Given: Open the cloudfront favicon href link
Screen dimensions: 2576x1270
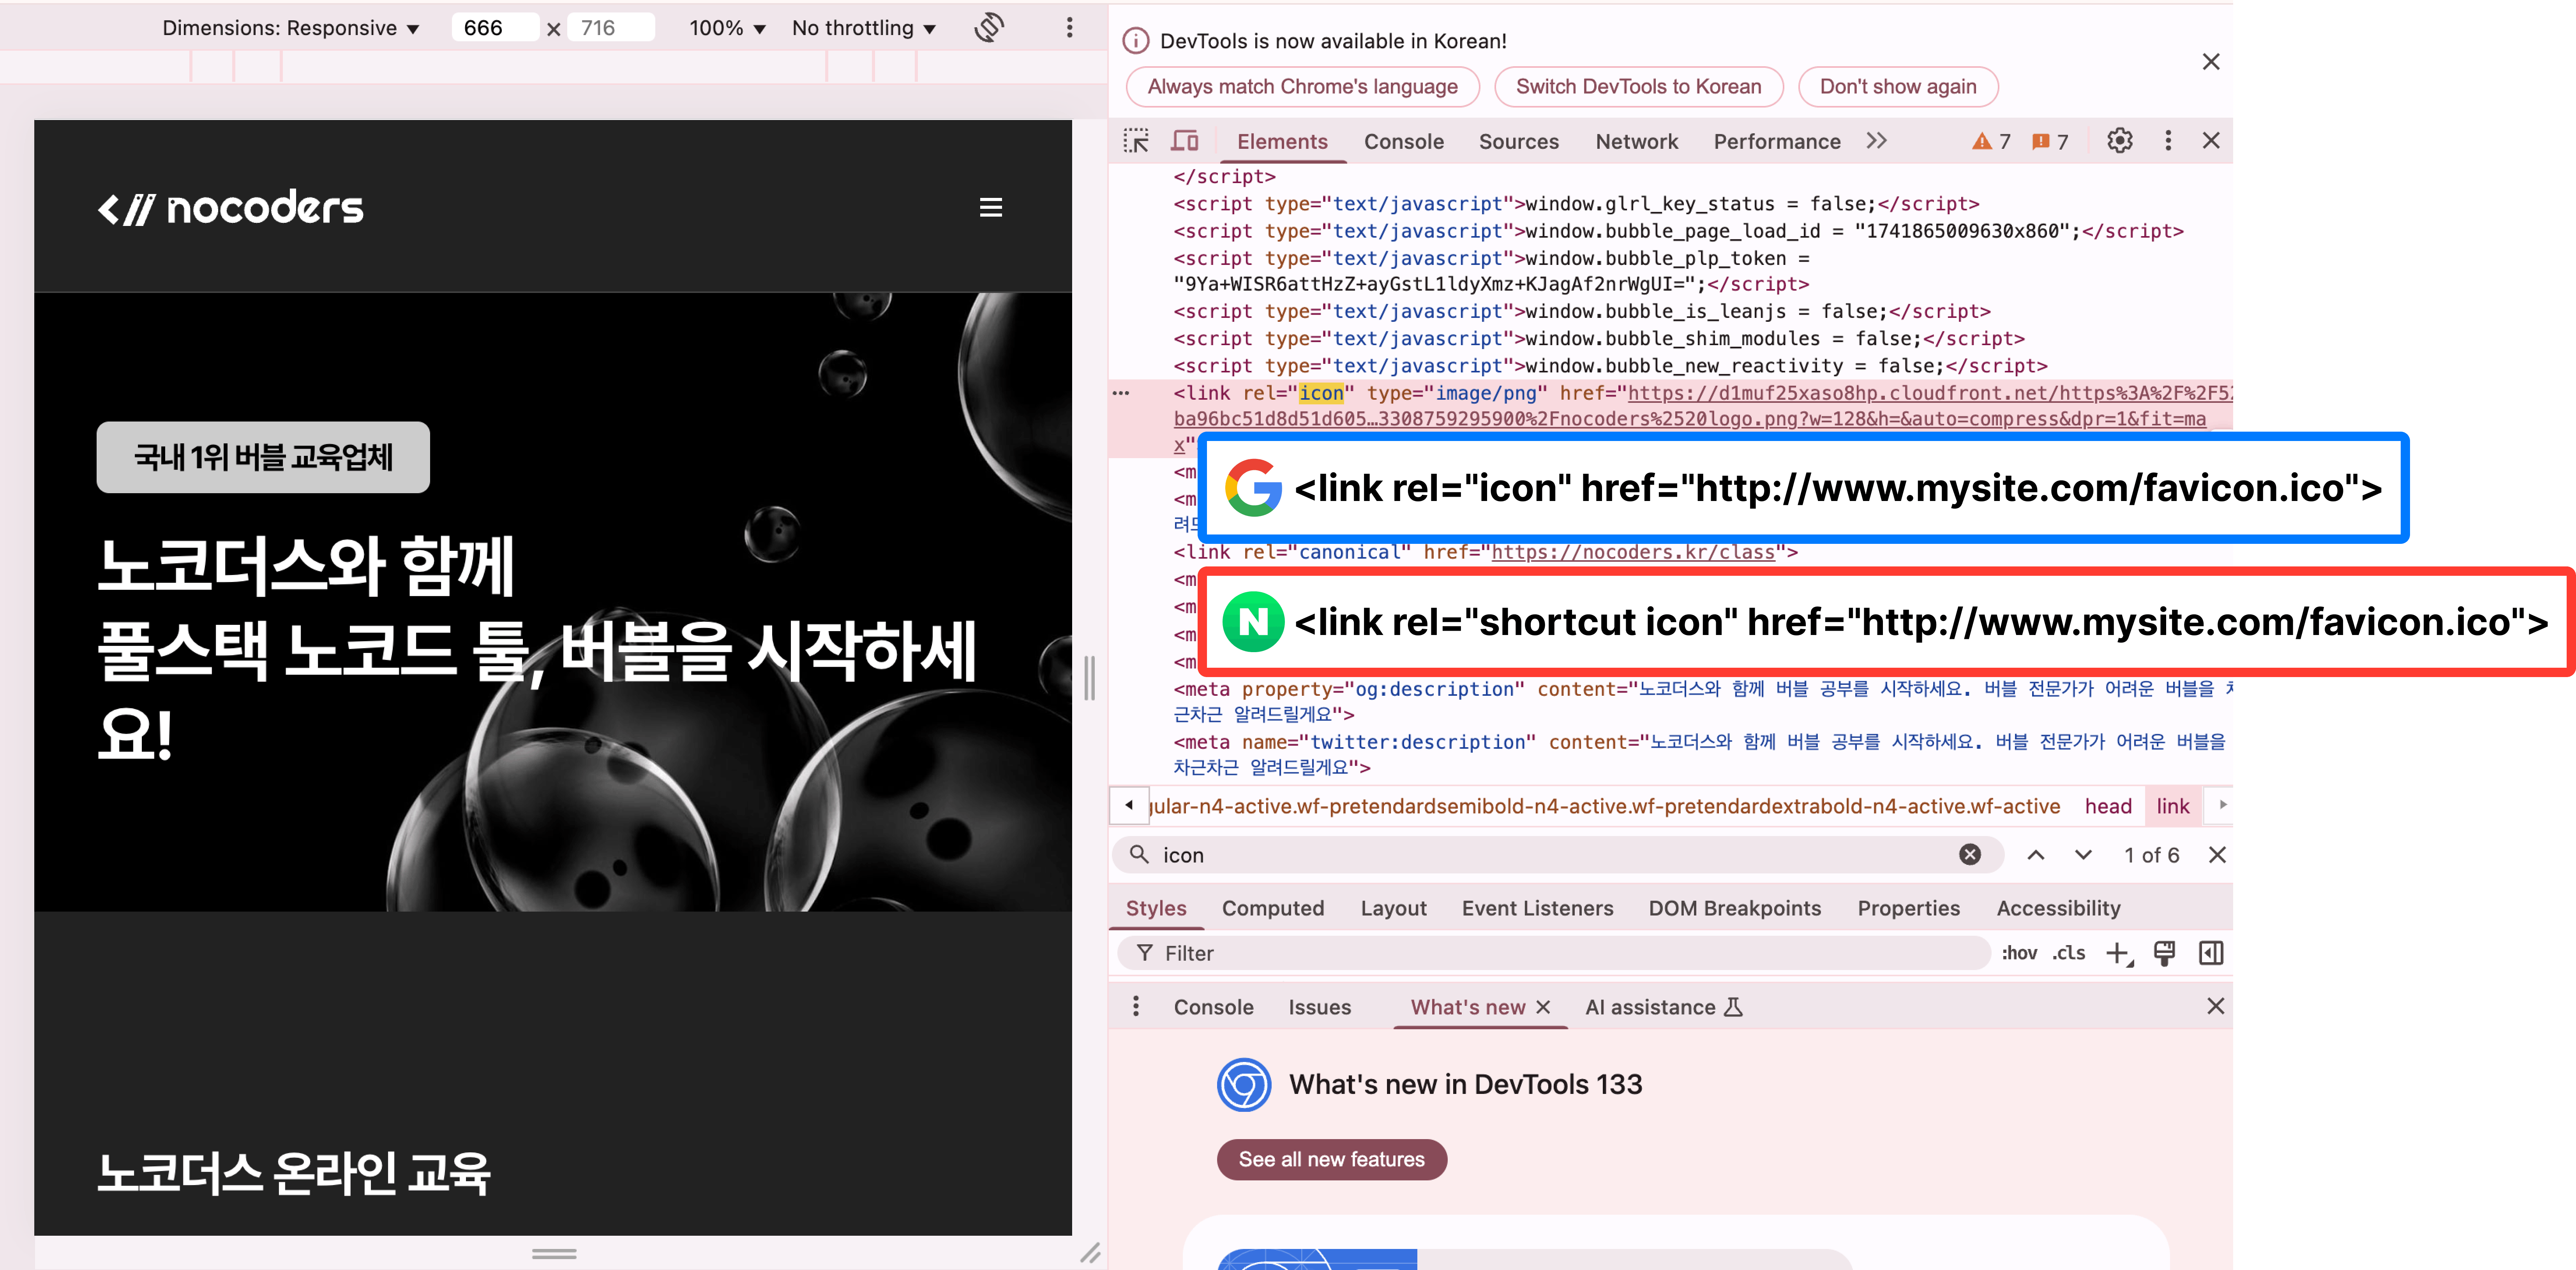Looking at the screenshot, I should (1703, 419).
